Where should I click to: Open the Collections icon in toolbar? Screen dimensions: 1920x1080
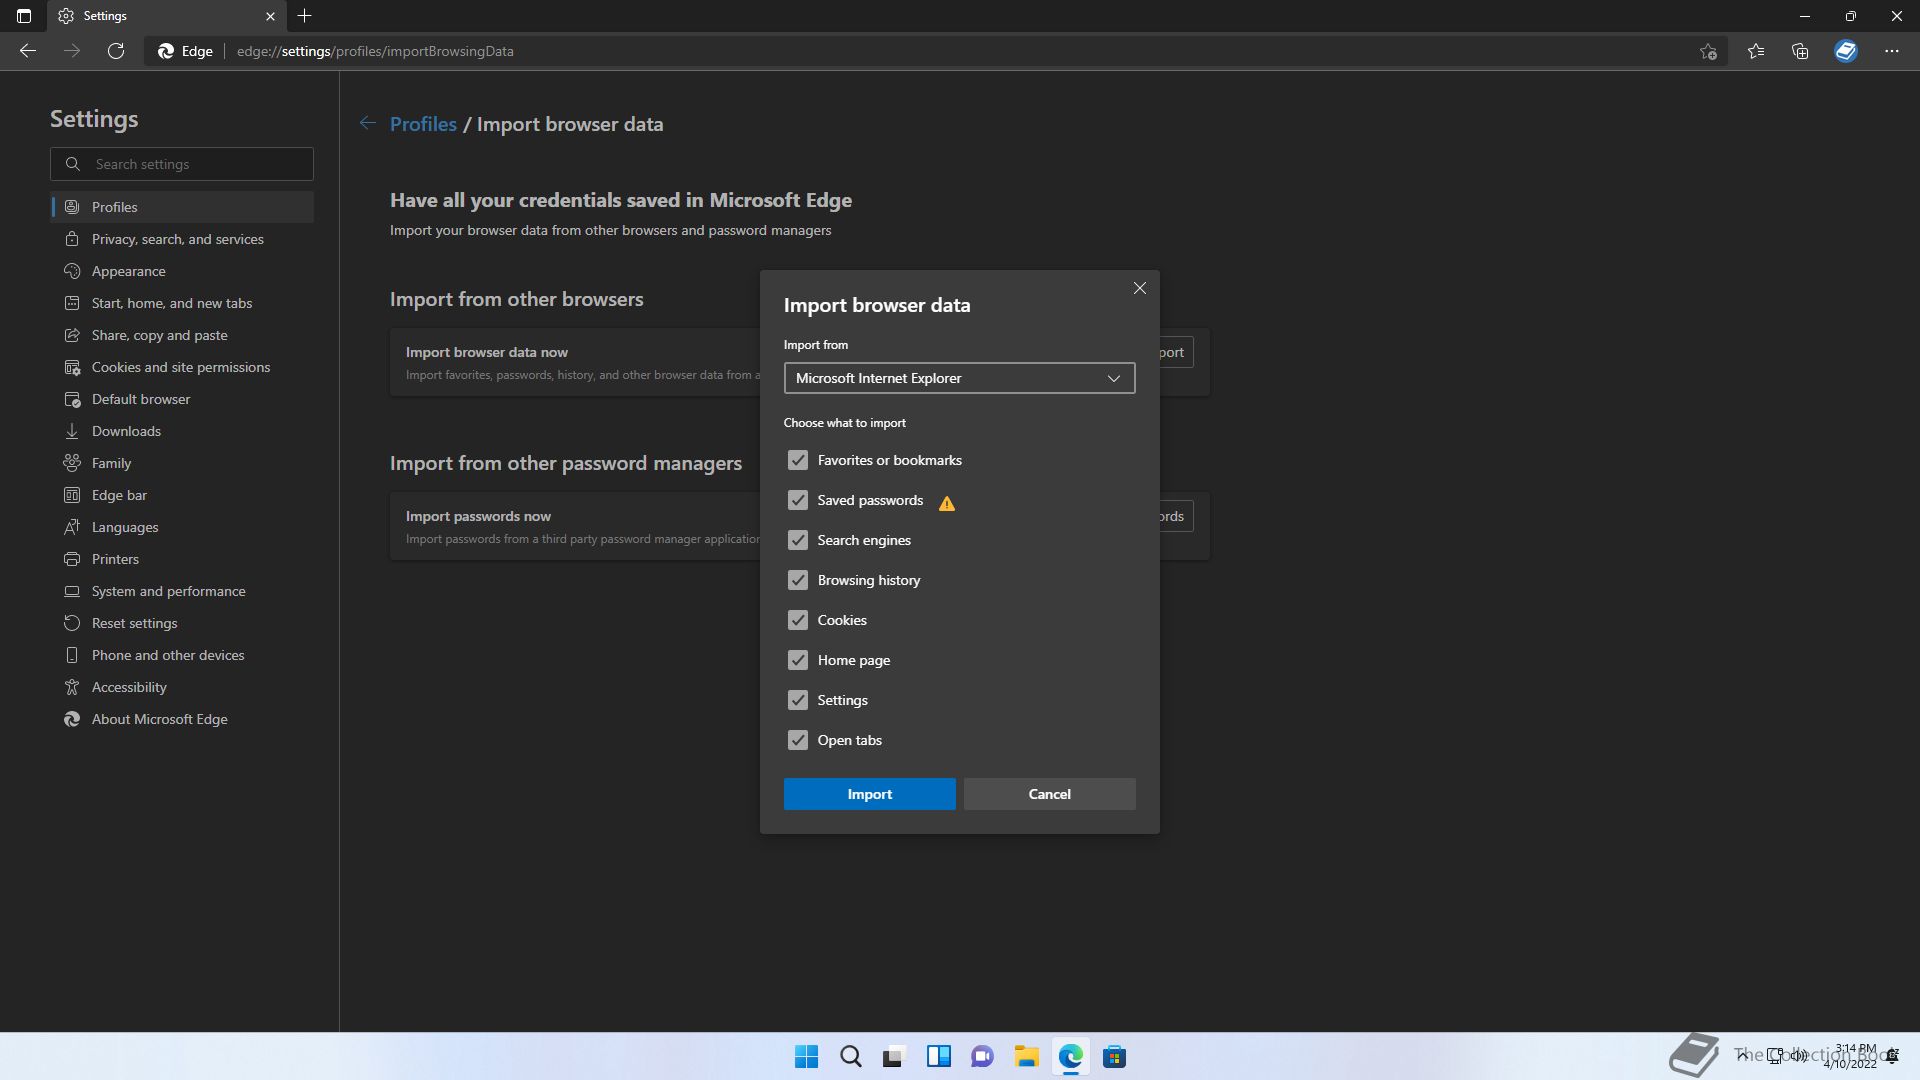1800,51
